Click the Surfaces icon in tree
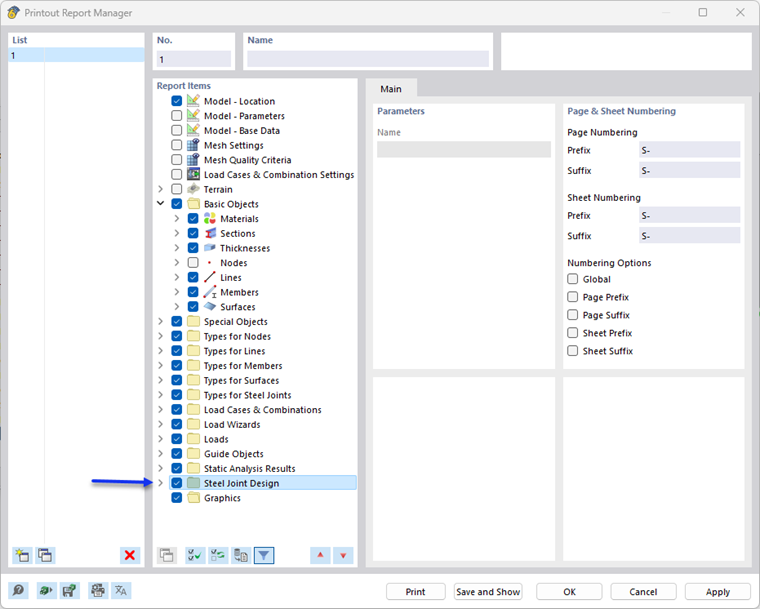 (209, 306)
